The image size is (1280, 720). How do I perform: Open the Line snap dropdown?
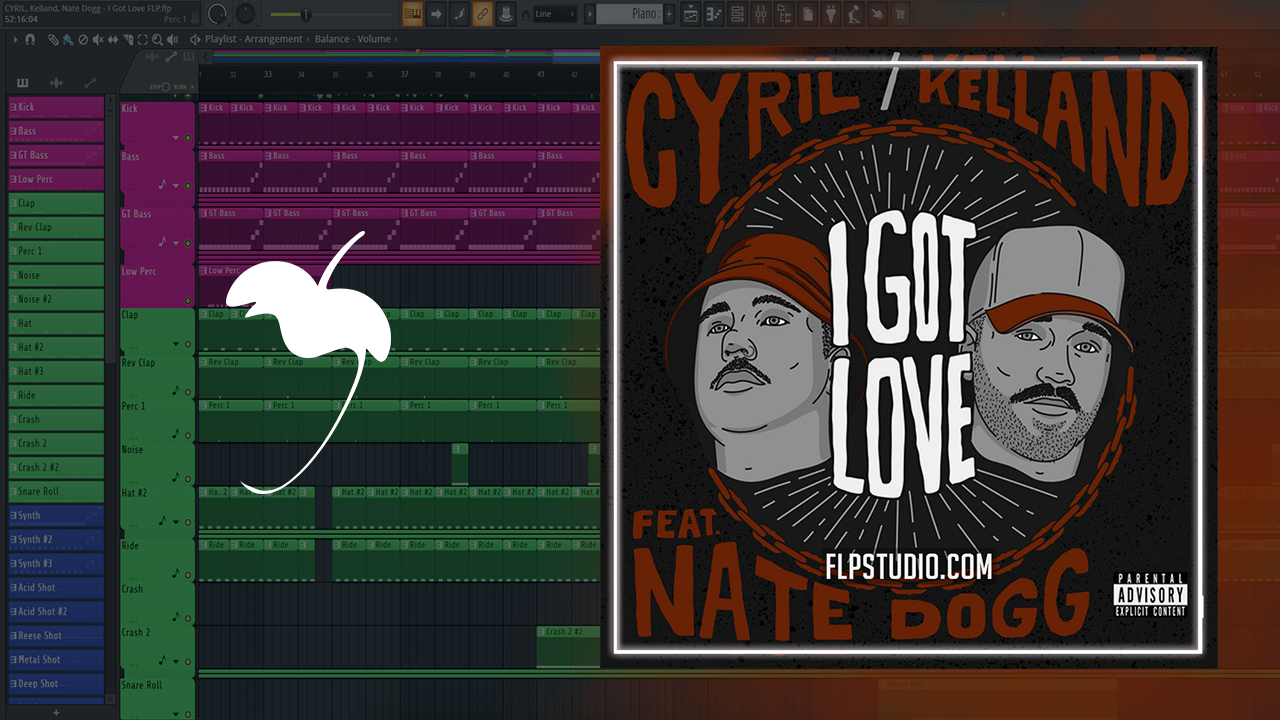click(556, 14)
